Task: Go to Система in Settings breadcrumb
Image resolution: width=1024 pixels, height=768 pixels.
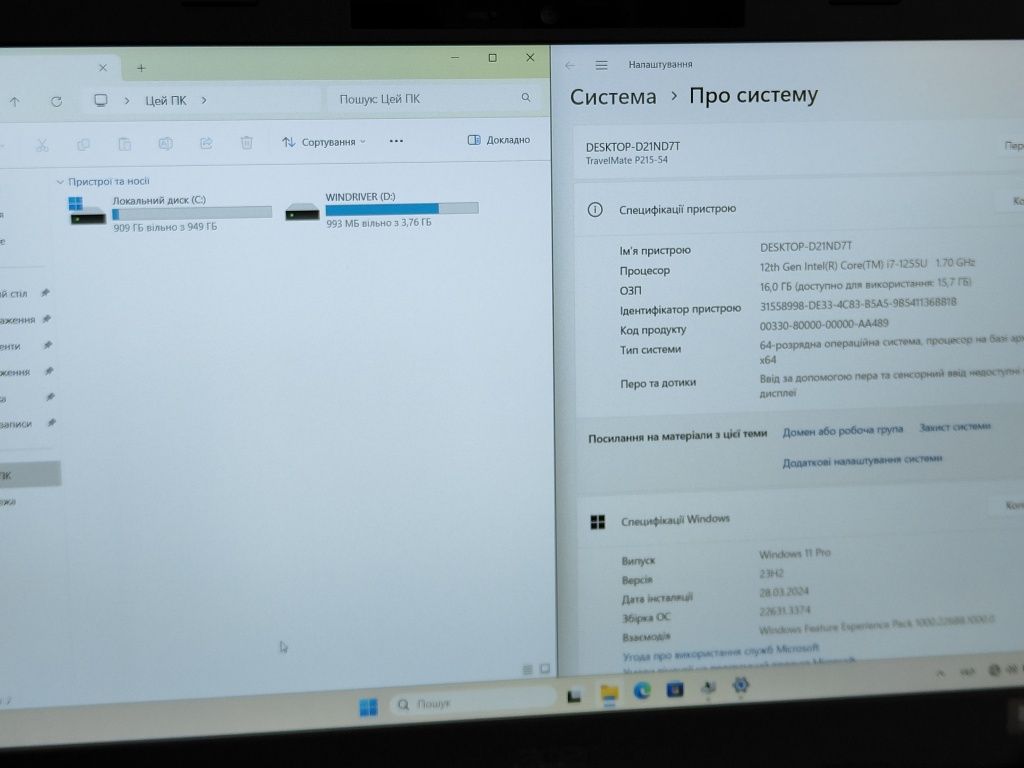Action: pos(613,97)
